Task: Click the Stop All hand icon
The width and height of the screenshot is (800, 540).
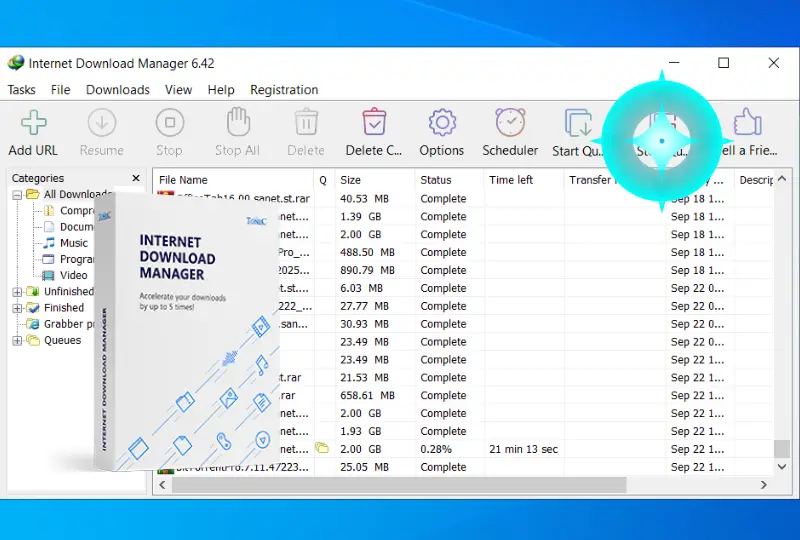Action: (x=238, y=121)
